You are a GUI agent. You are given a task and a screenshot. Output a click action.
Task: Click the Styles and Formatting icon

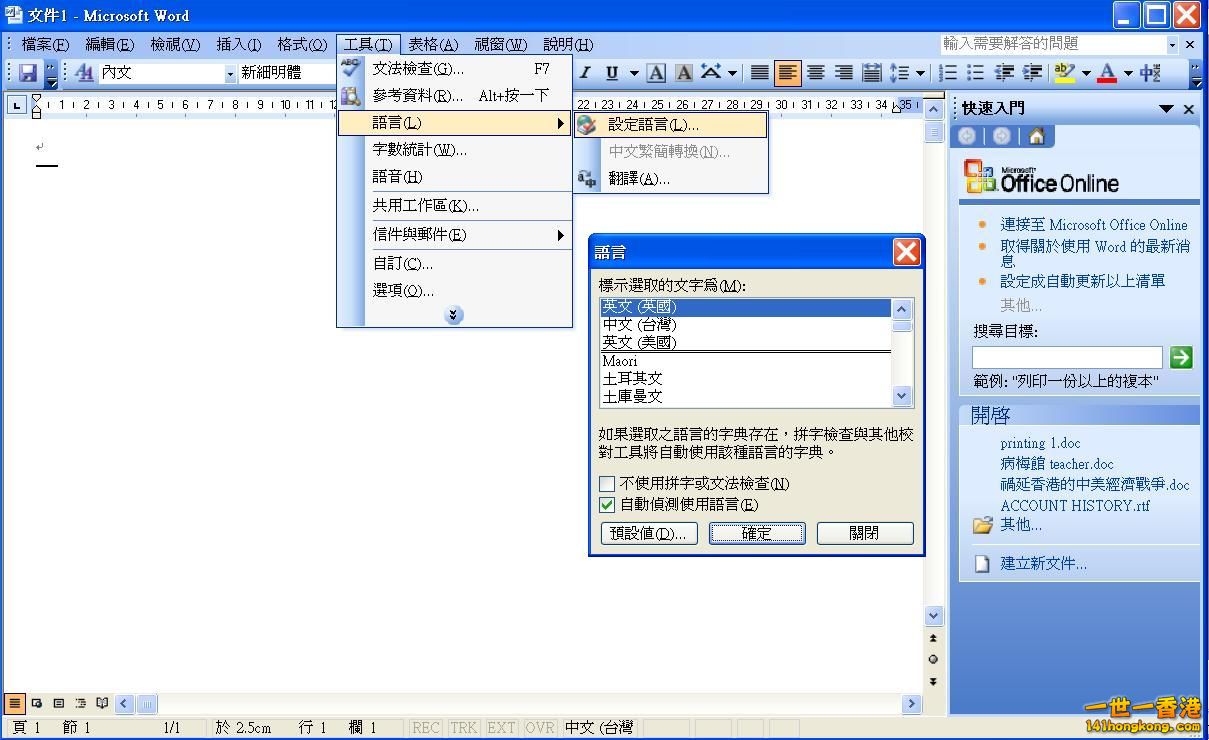click(85, 72)
